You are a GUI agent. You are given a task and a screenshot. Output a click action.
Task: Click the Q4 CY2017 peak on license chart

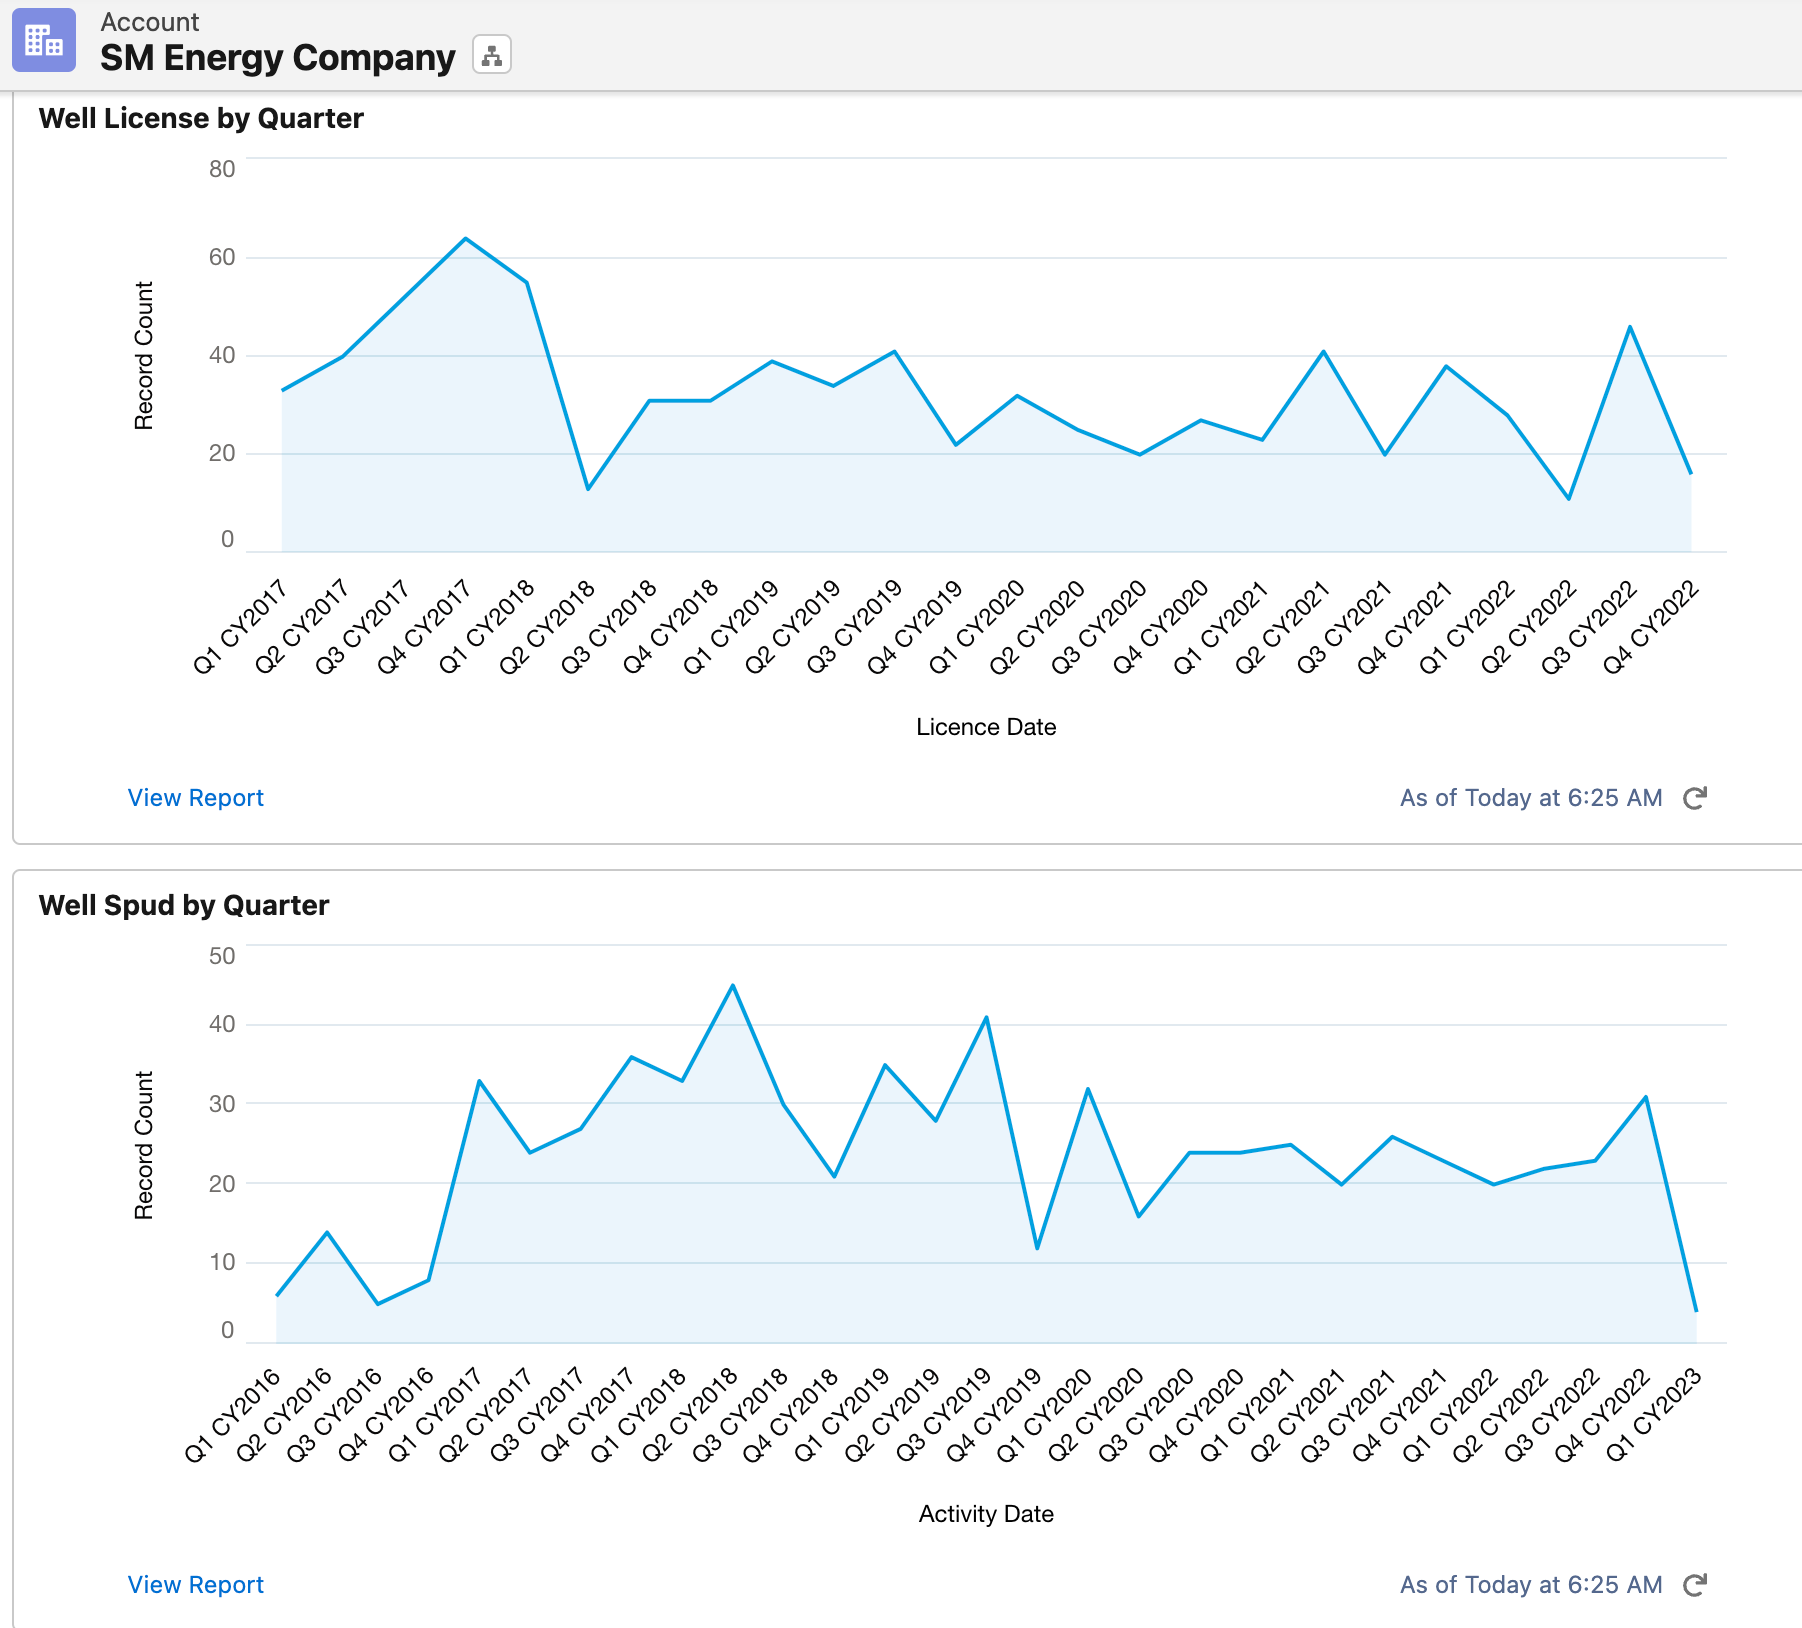(x=465, y=238)
